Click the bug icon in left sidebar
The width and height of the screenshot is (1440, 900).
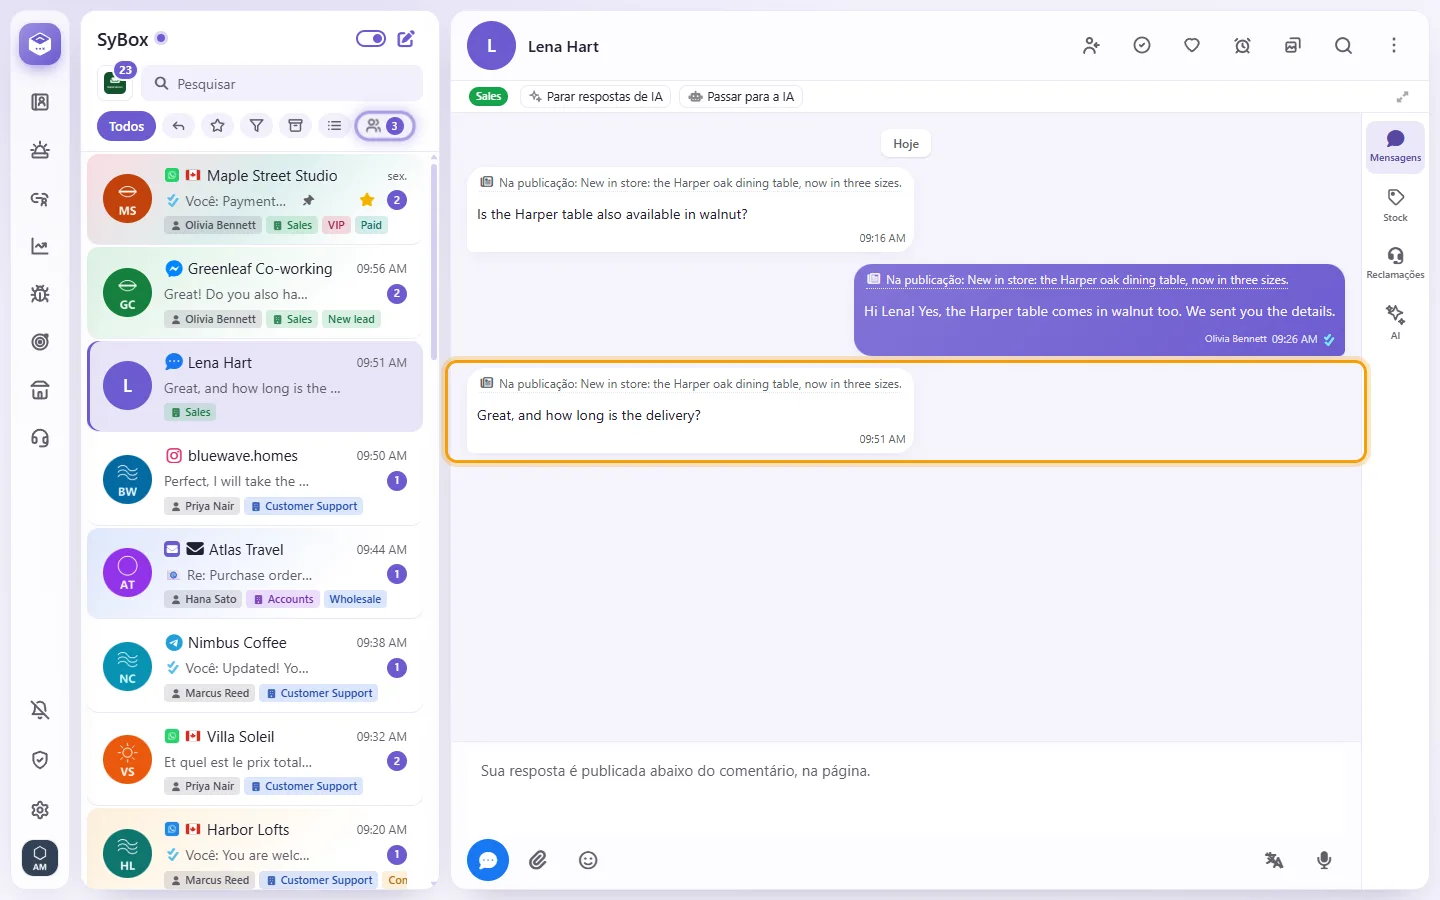[x=40, y=294]
